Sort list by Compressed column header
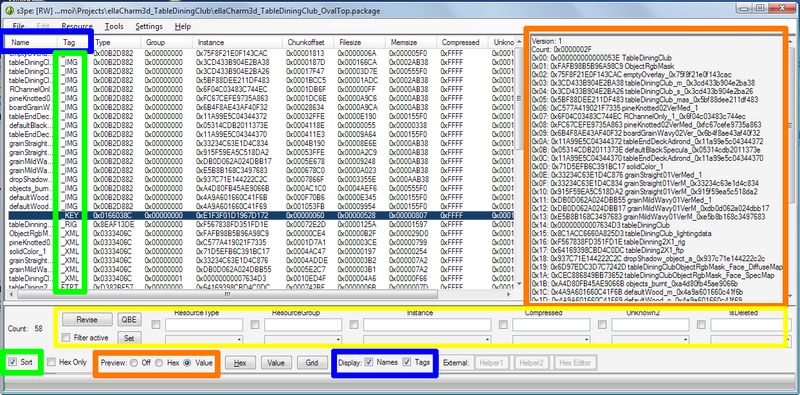The height and width of the screenshot is (395, 800). pyautogui.click(x=463, y=42)
